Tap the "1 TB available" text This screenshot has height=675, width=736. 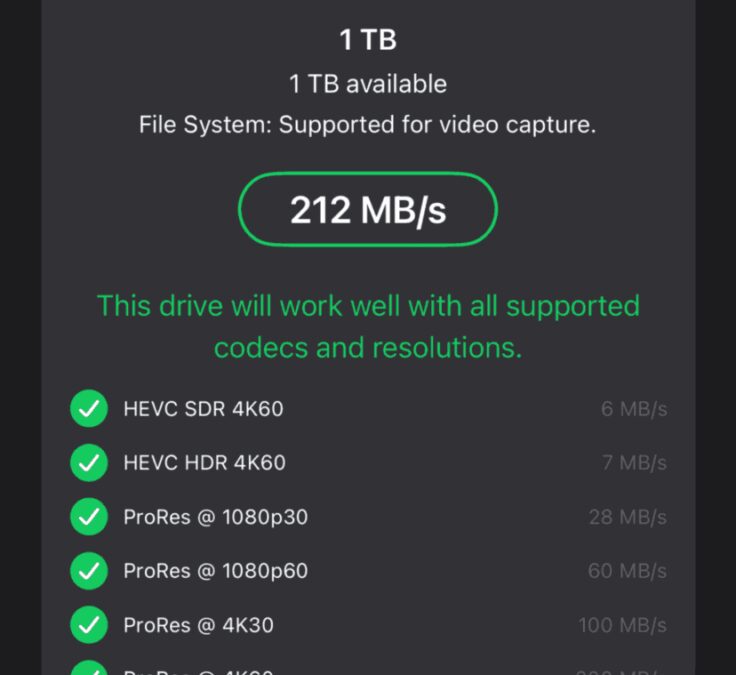[x=367, y=84]
